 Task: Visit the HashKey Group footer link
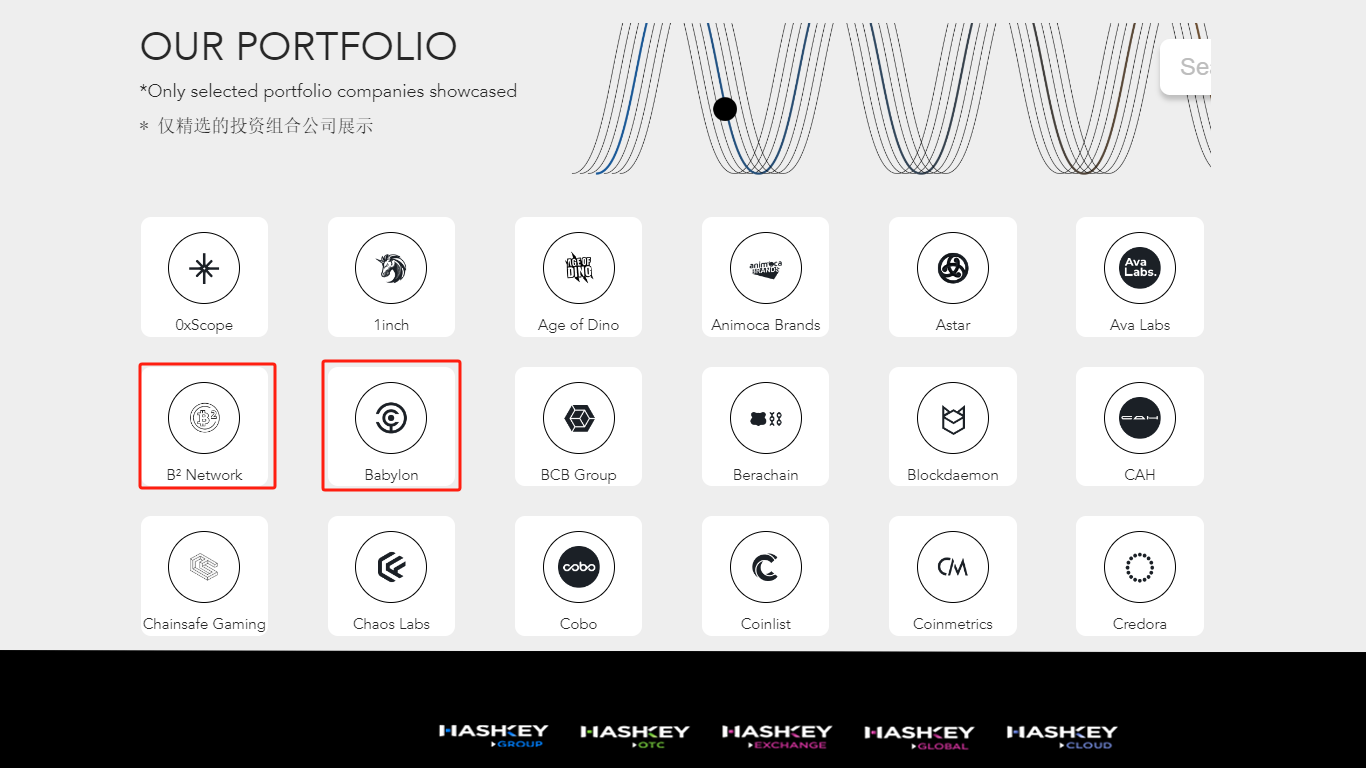(x=493, y=736)
